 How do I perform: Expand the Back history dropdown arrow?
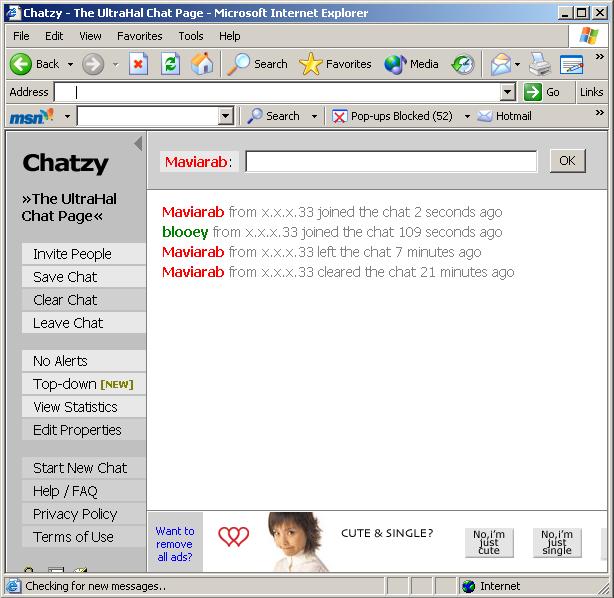pos(70,64)
